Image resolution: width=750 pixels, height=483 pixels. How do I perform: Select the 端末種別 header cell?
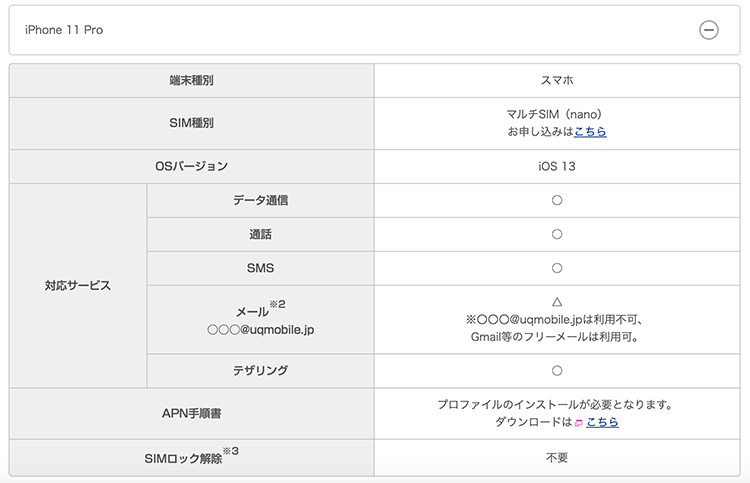click(191, 80)
